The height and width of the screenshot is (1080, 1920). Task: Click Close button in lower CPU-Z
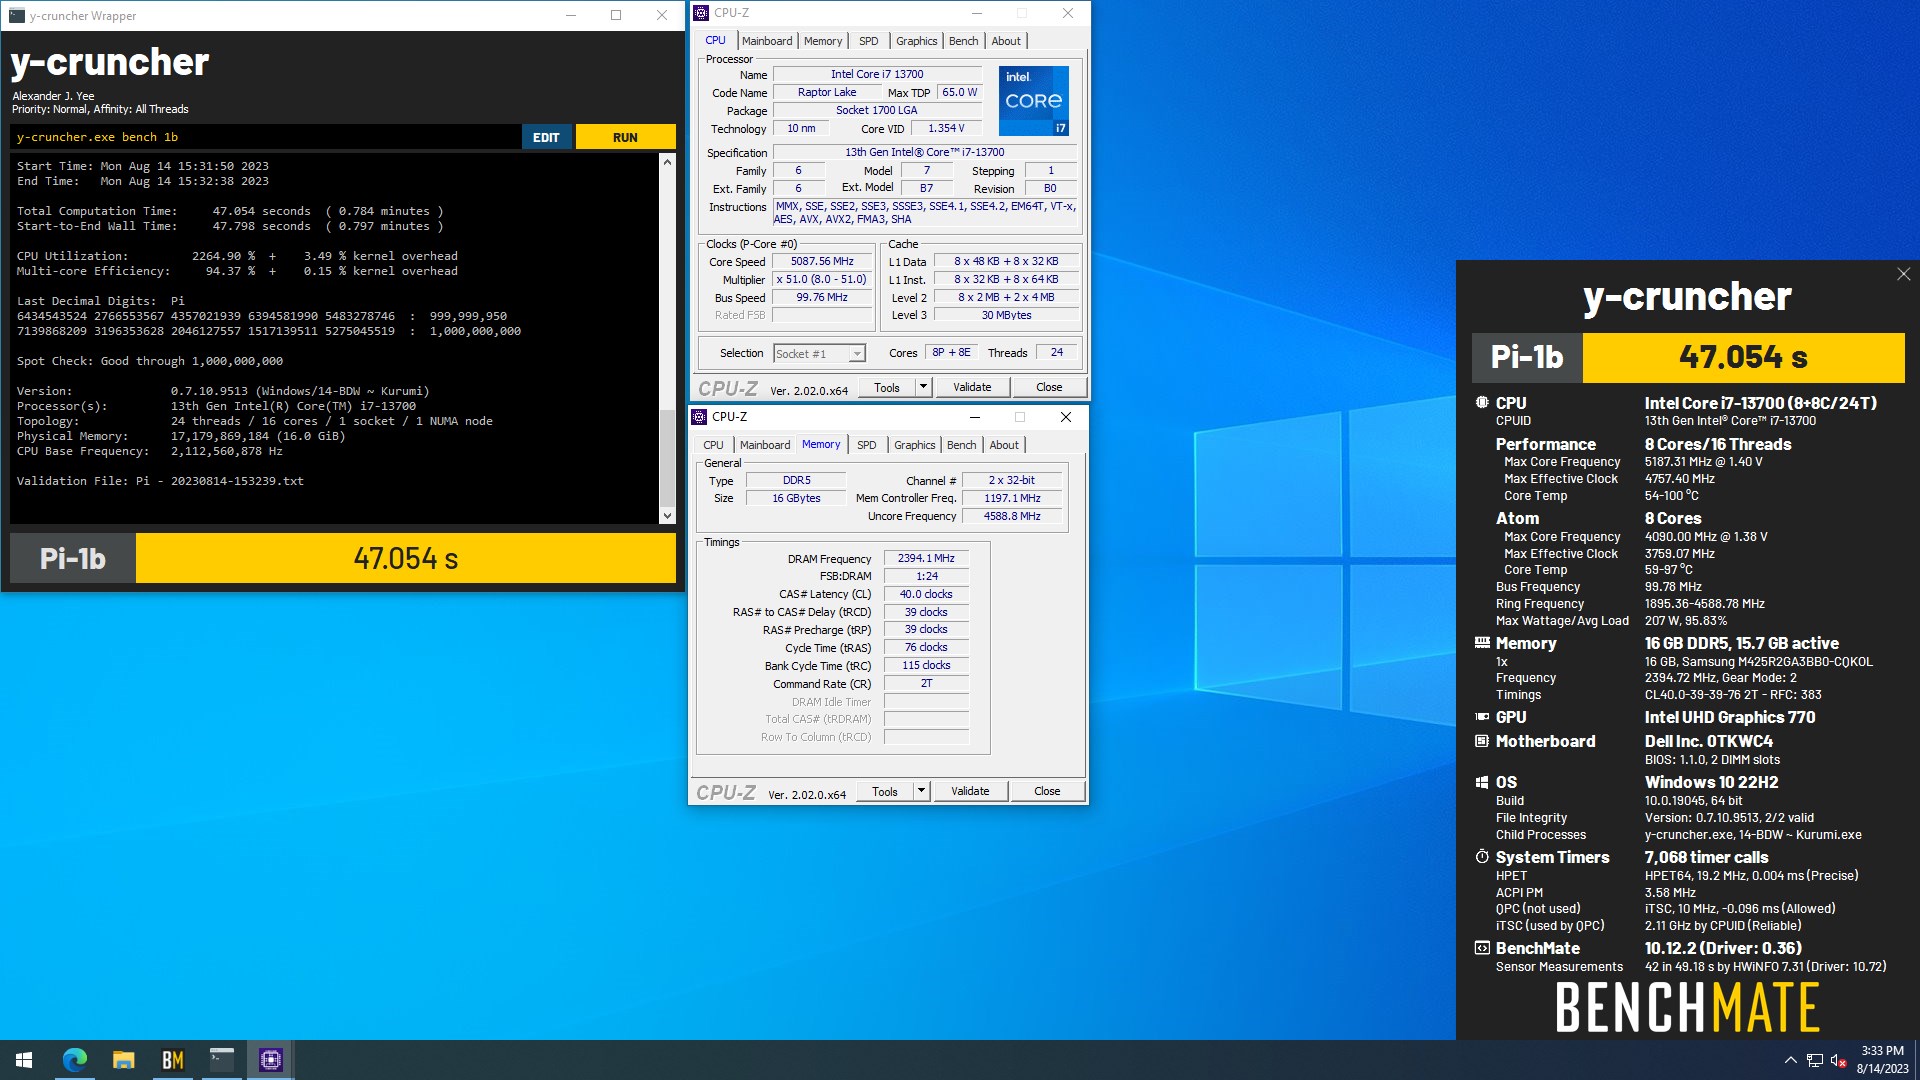coord(1047,791)
